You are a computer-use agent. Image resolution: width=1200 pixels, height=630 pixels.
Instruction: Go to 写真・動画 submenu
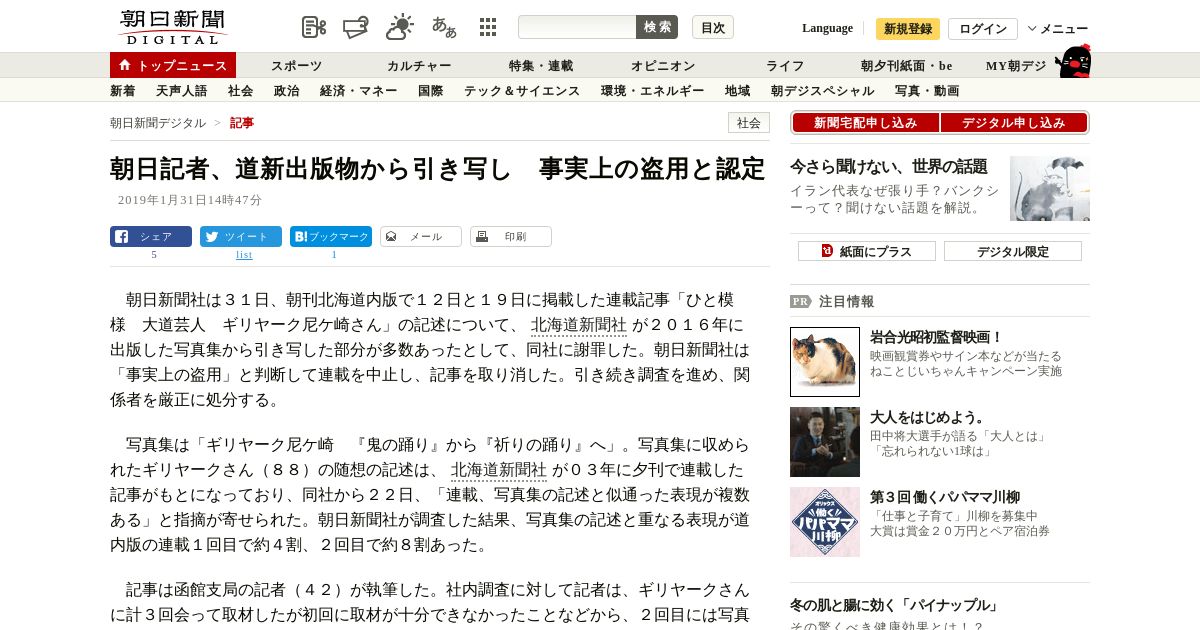click(927, 91)
